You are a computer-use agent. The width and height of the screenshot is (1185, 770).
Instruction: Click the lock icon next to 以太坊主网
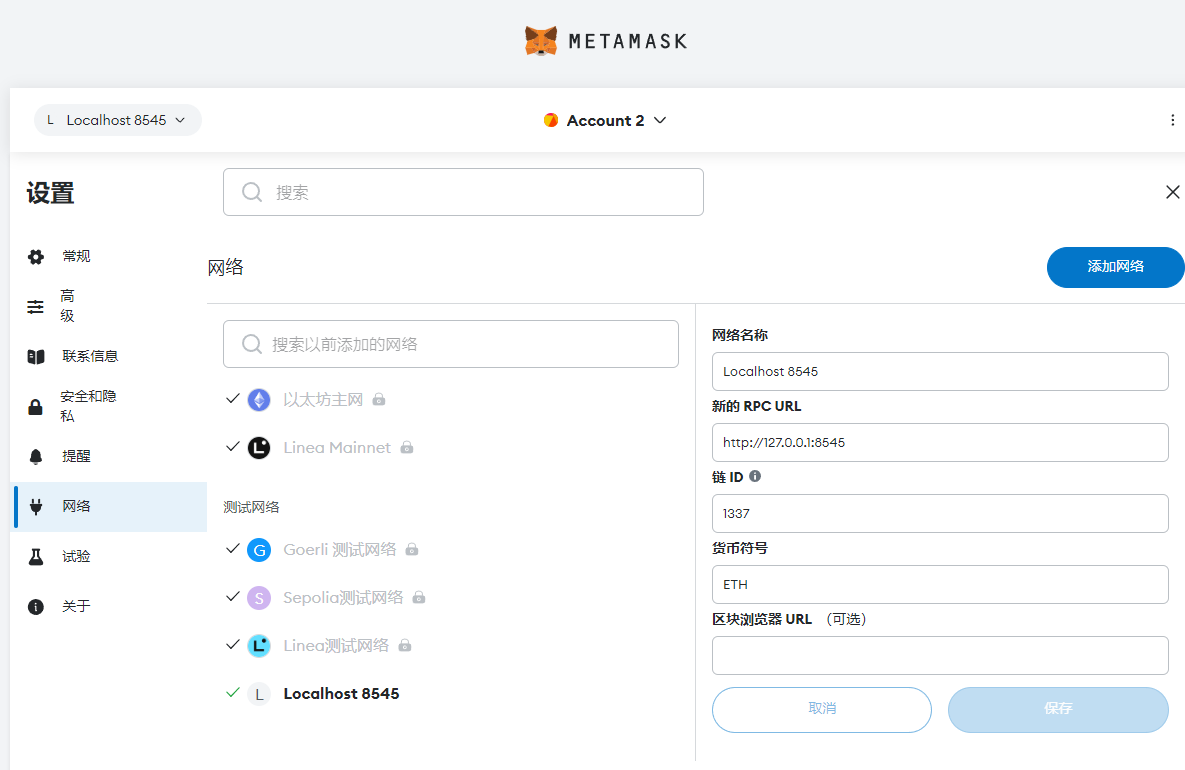(379, 399)
